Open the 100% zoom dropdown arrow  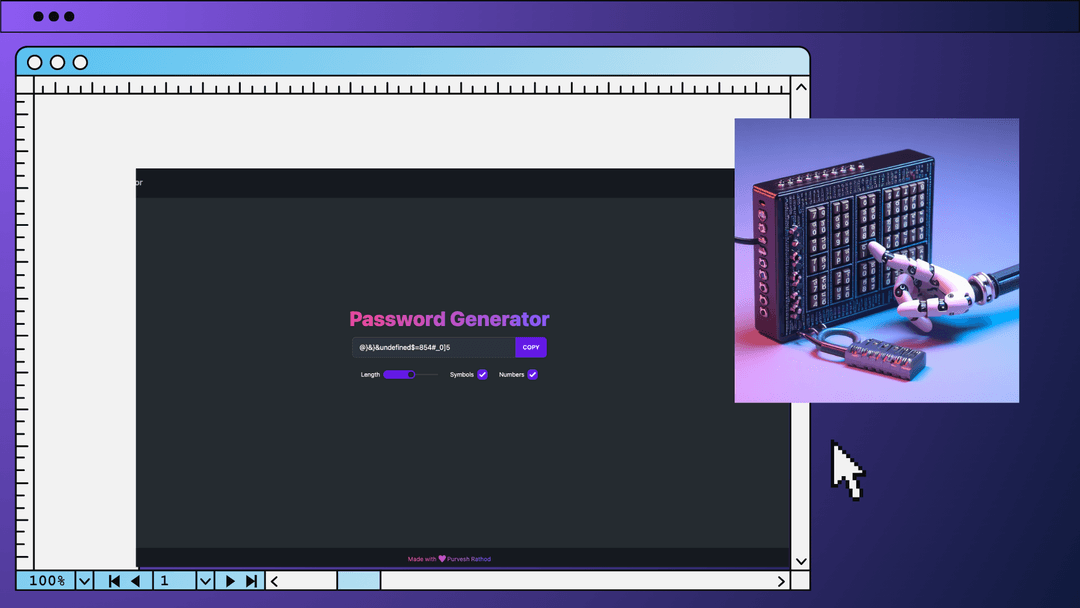pyautogui.click(x=84, y=581)
